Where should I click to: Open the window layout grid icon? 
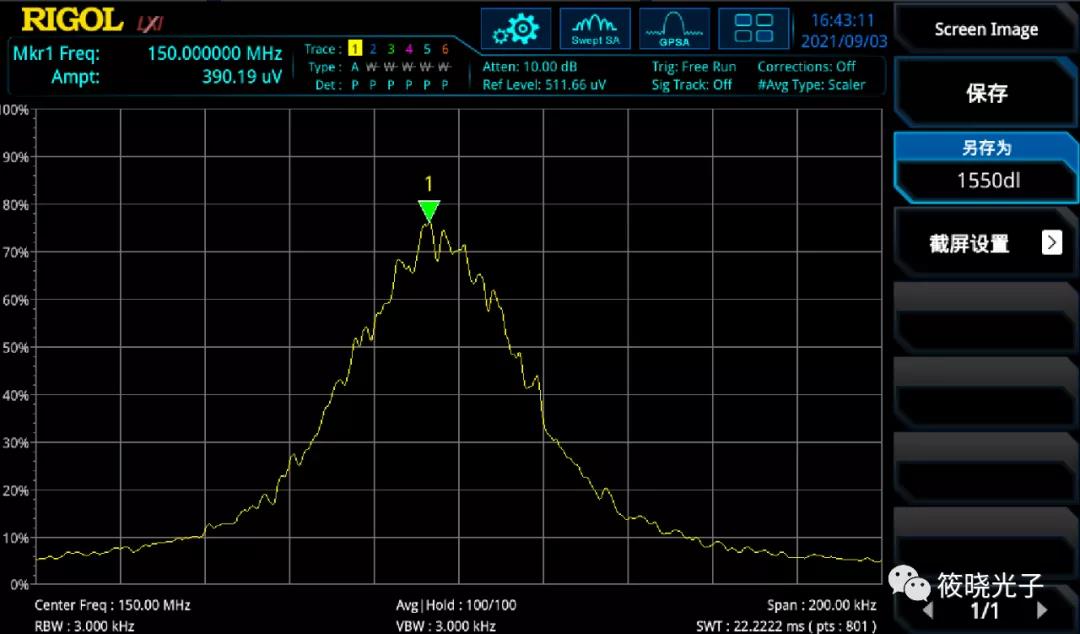(753, 28)
